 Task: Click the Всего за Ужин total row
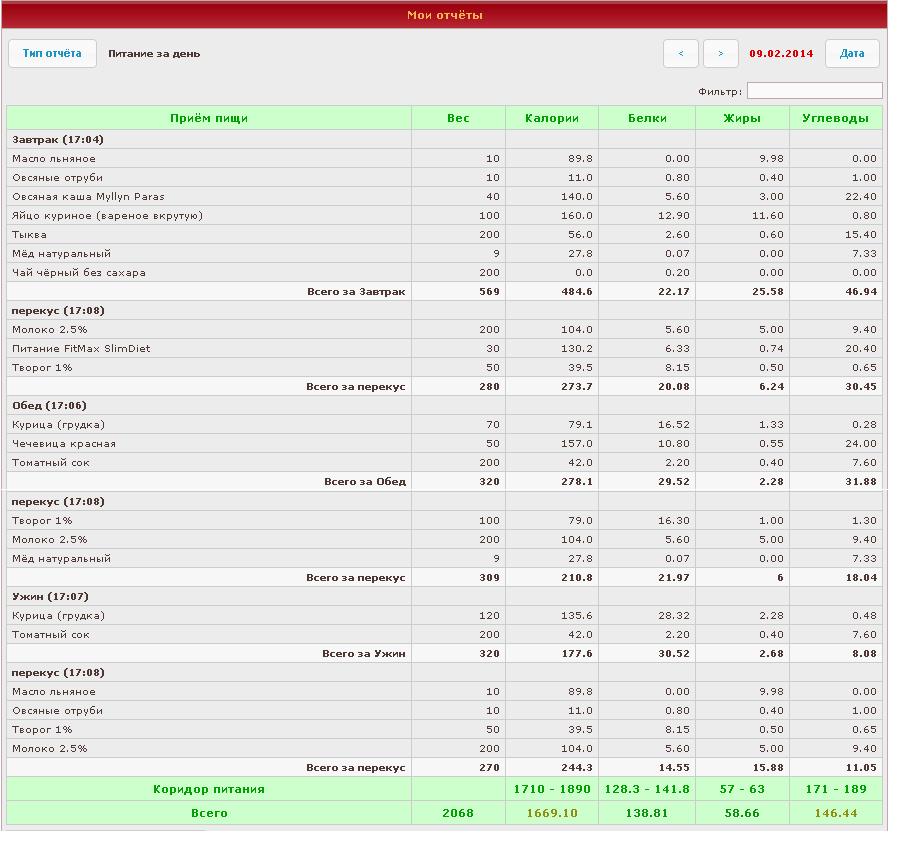[x=444, y=654]
